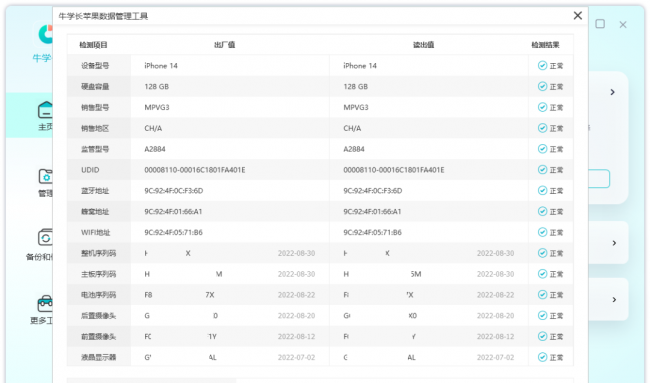Click the 出厂值 column header

[x=224, y=45]
